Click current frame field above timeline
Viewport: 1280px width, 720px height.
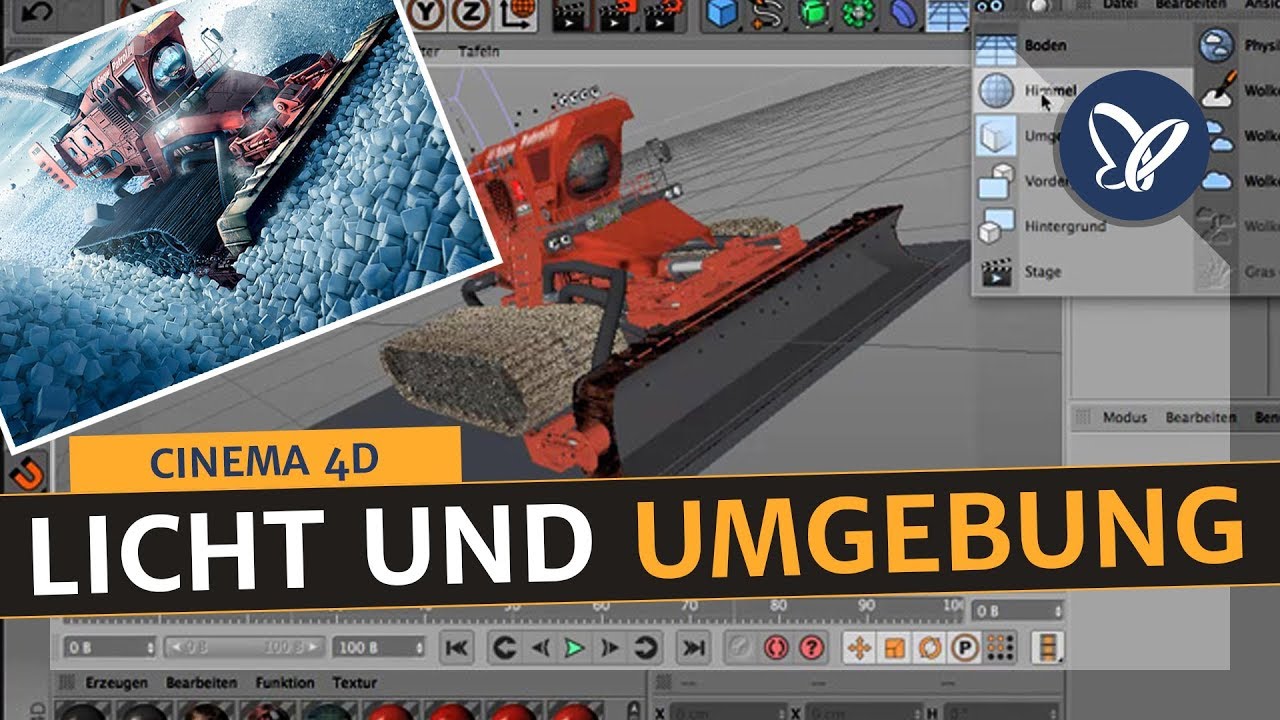click(x=1017, y=610)
